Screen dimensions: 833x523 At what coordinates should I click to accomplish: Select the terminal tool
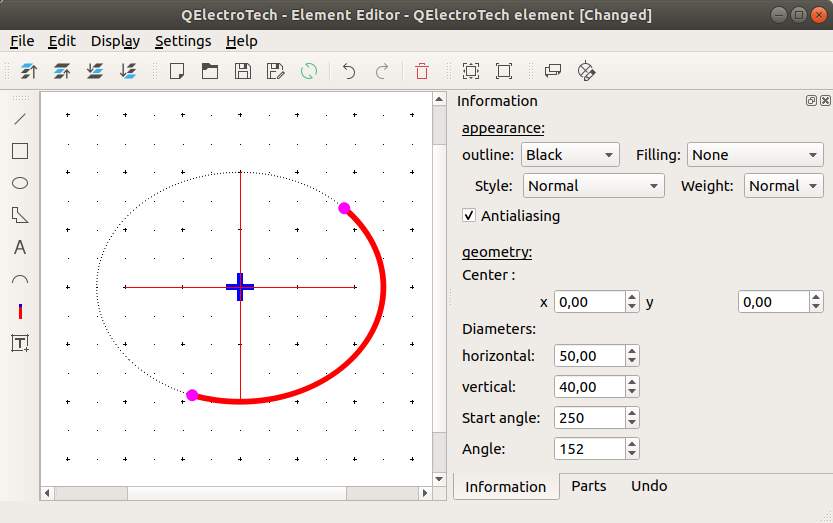20,311
